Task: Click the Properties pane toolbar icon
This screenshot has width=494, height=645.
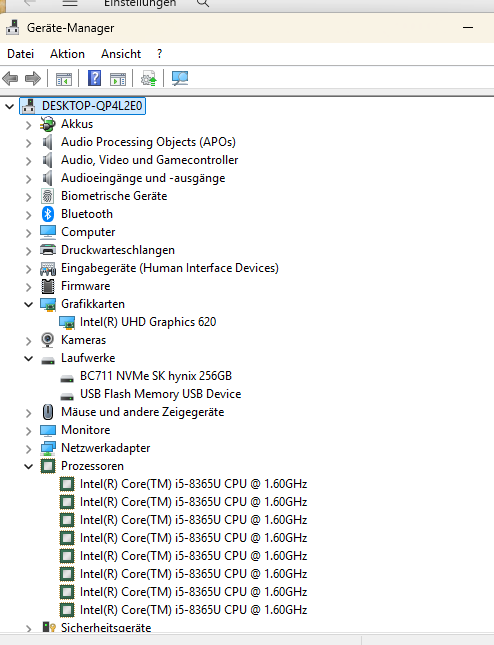Action: pyautogui.click(x=118, y=79)
